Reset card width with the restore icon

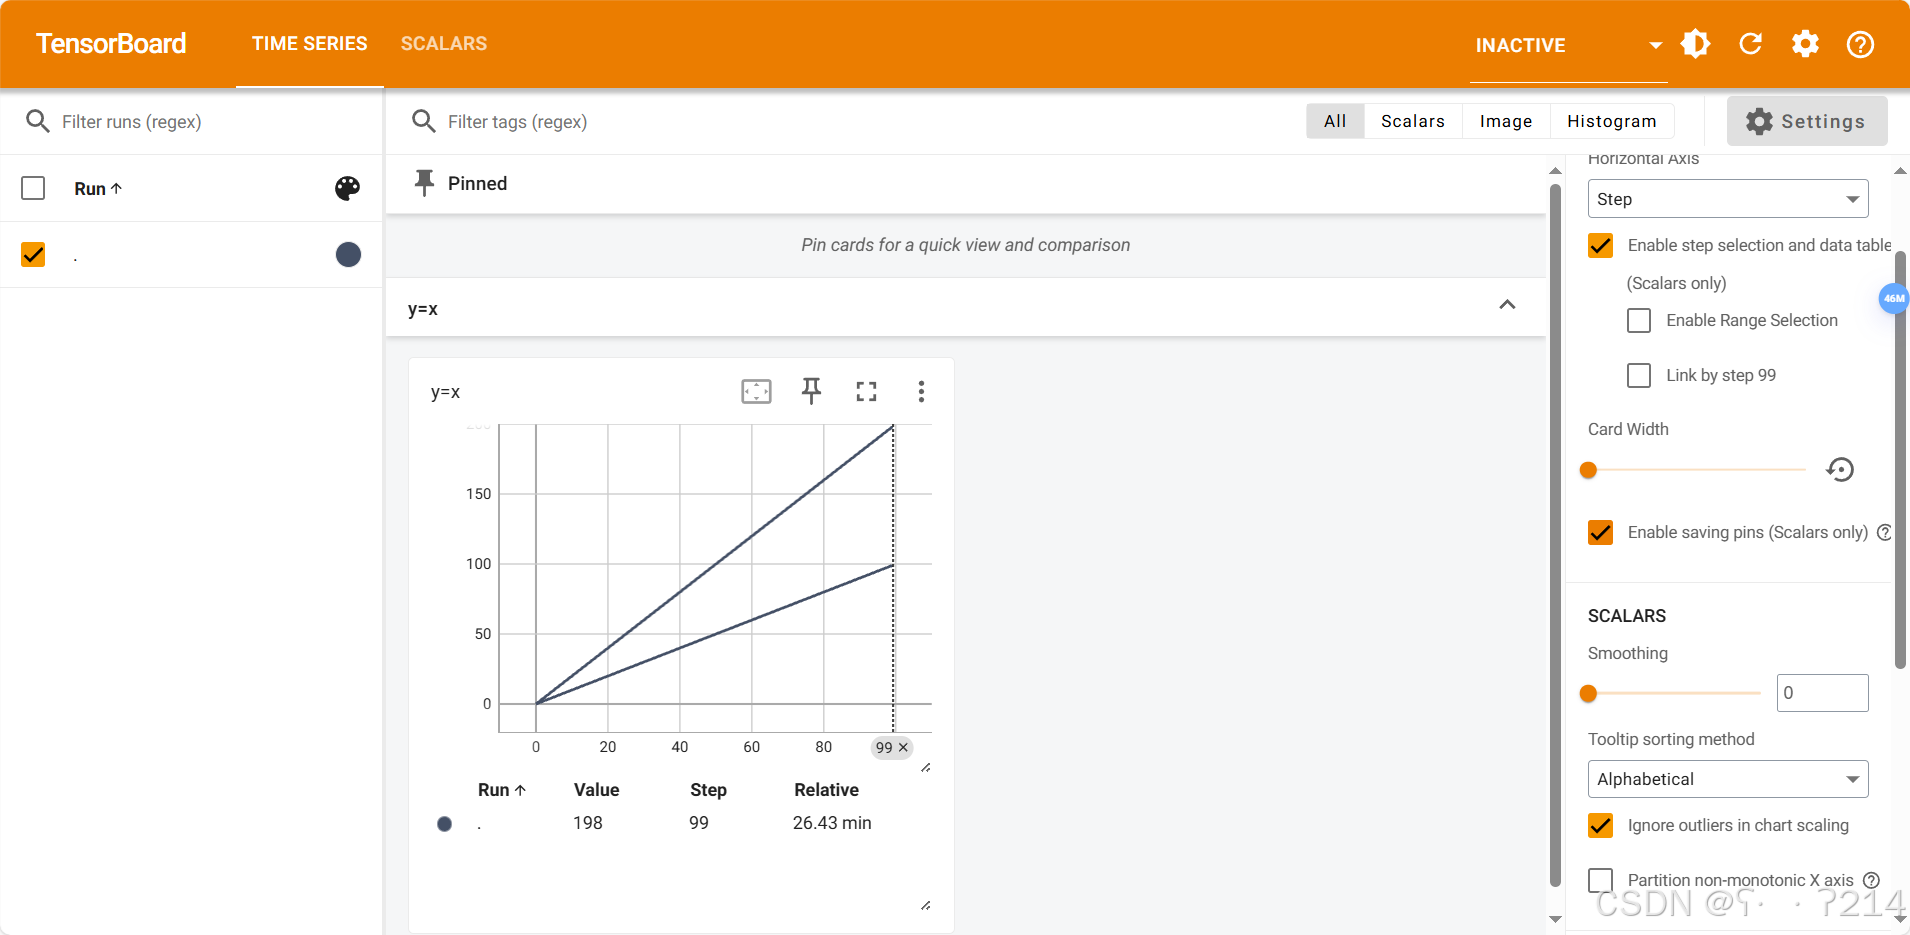click(1840, 469)
